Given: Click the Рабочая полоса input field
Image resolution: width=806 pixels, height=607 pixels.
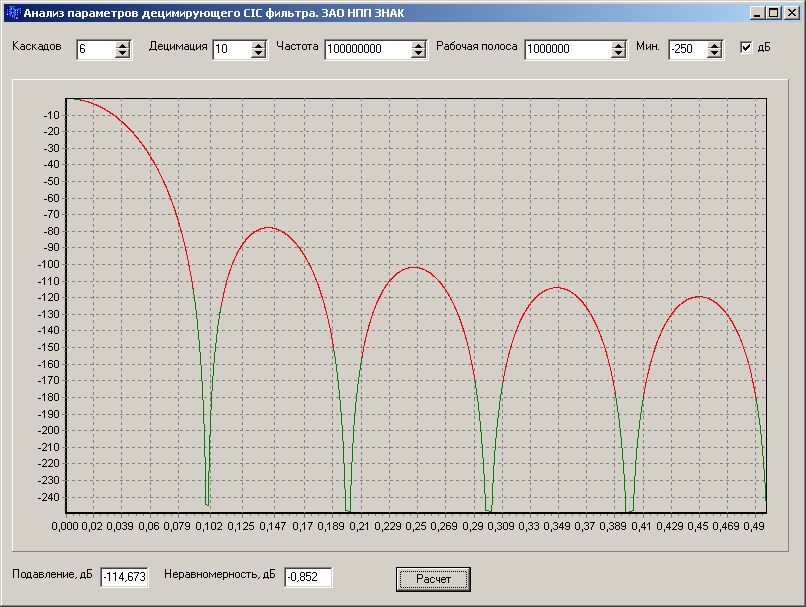Looking at the screenshot, I should [567, 50].
